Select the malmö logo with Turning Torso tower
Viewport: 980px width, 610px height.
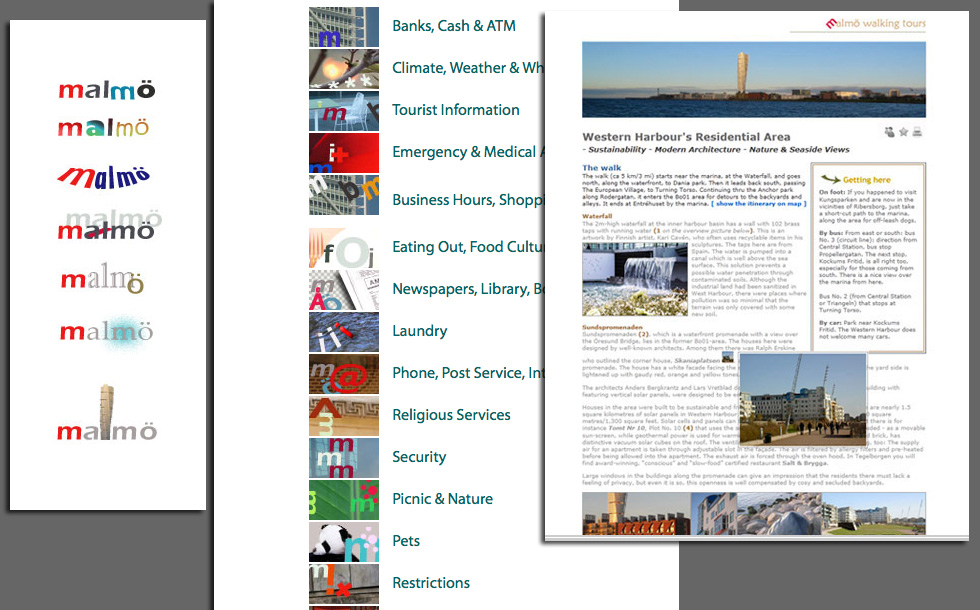coord(107,414)
